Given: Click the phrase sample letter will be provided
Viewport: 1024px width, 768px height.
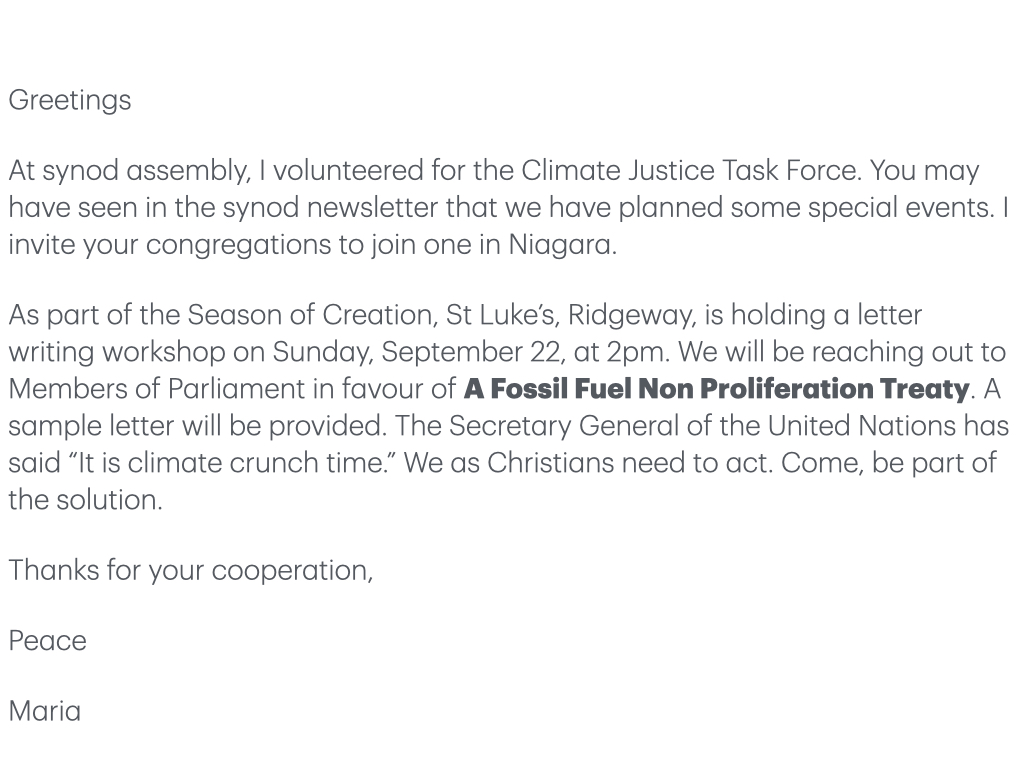Looking at the screenshot, I should 197,426.
